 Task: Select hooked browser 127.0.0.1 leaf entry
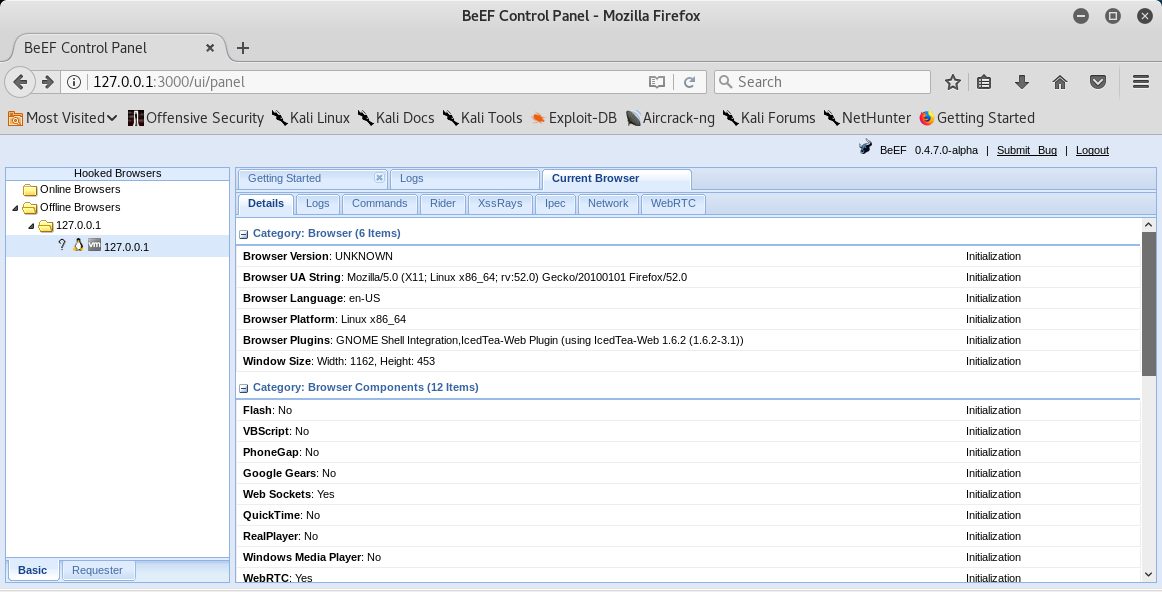click(118, 246)
